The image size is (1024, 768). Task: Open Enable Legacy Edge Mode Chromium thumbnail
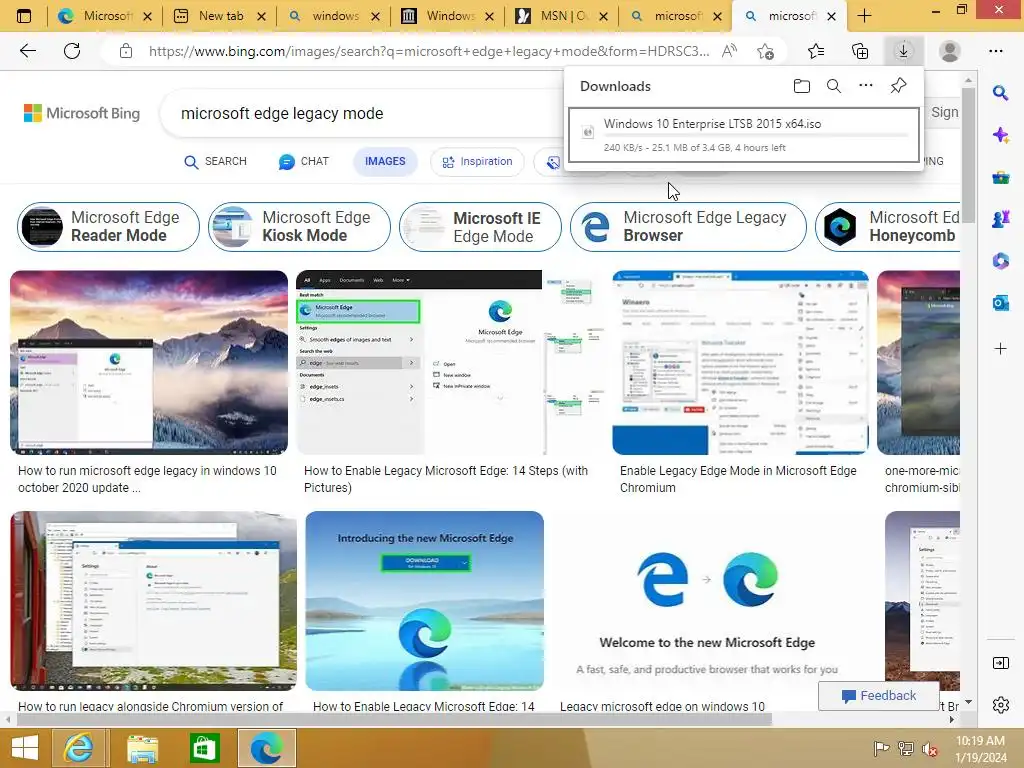741,362
